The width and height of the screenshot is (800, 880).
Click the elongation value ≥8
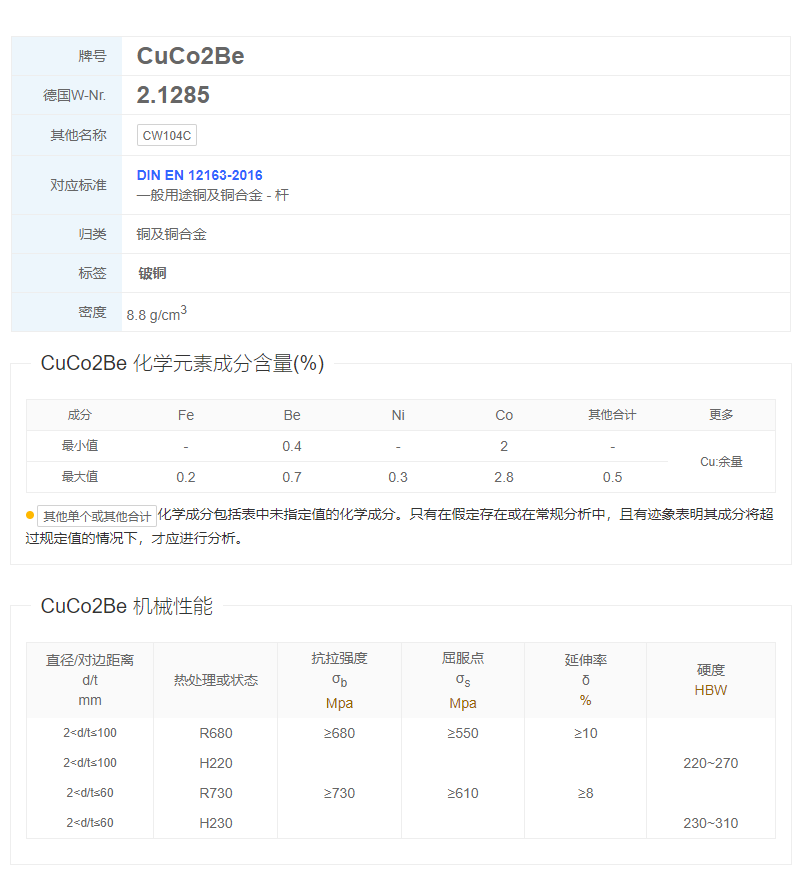pos(586,793)
